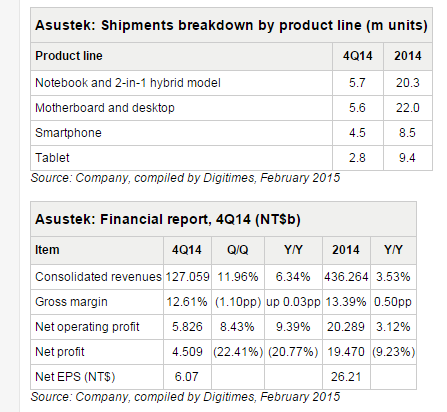Viewport: 447px width, 412px height.
Task: Click the 2014 header in shipments table
Action: point(408,56)
